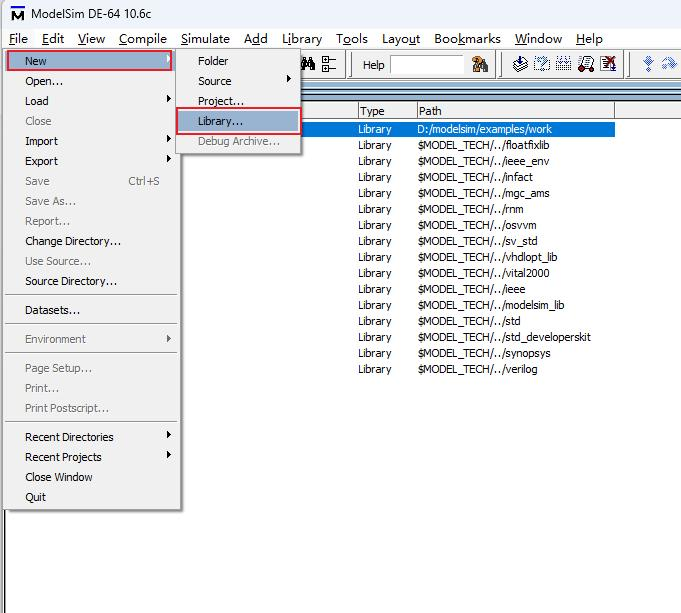Image resolution: width=681 pixels, height=613 pixels.
Task: Choose Quit from the File menu
Action: click(x=89, y=497)
